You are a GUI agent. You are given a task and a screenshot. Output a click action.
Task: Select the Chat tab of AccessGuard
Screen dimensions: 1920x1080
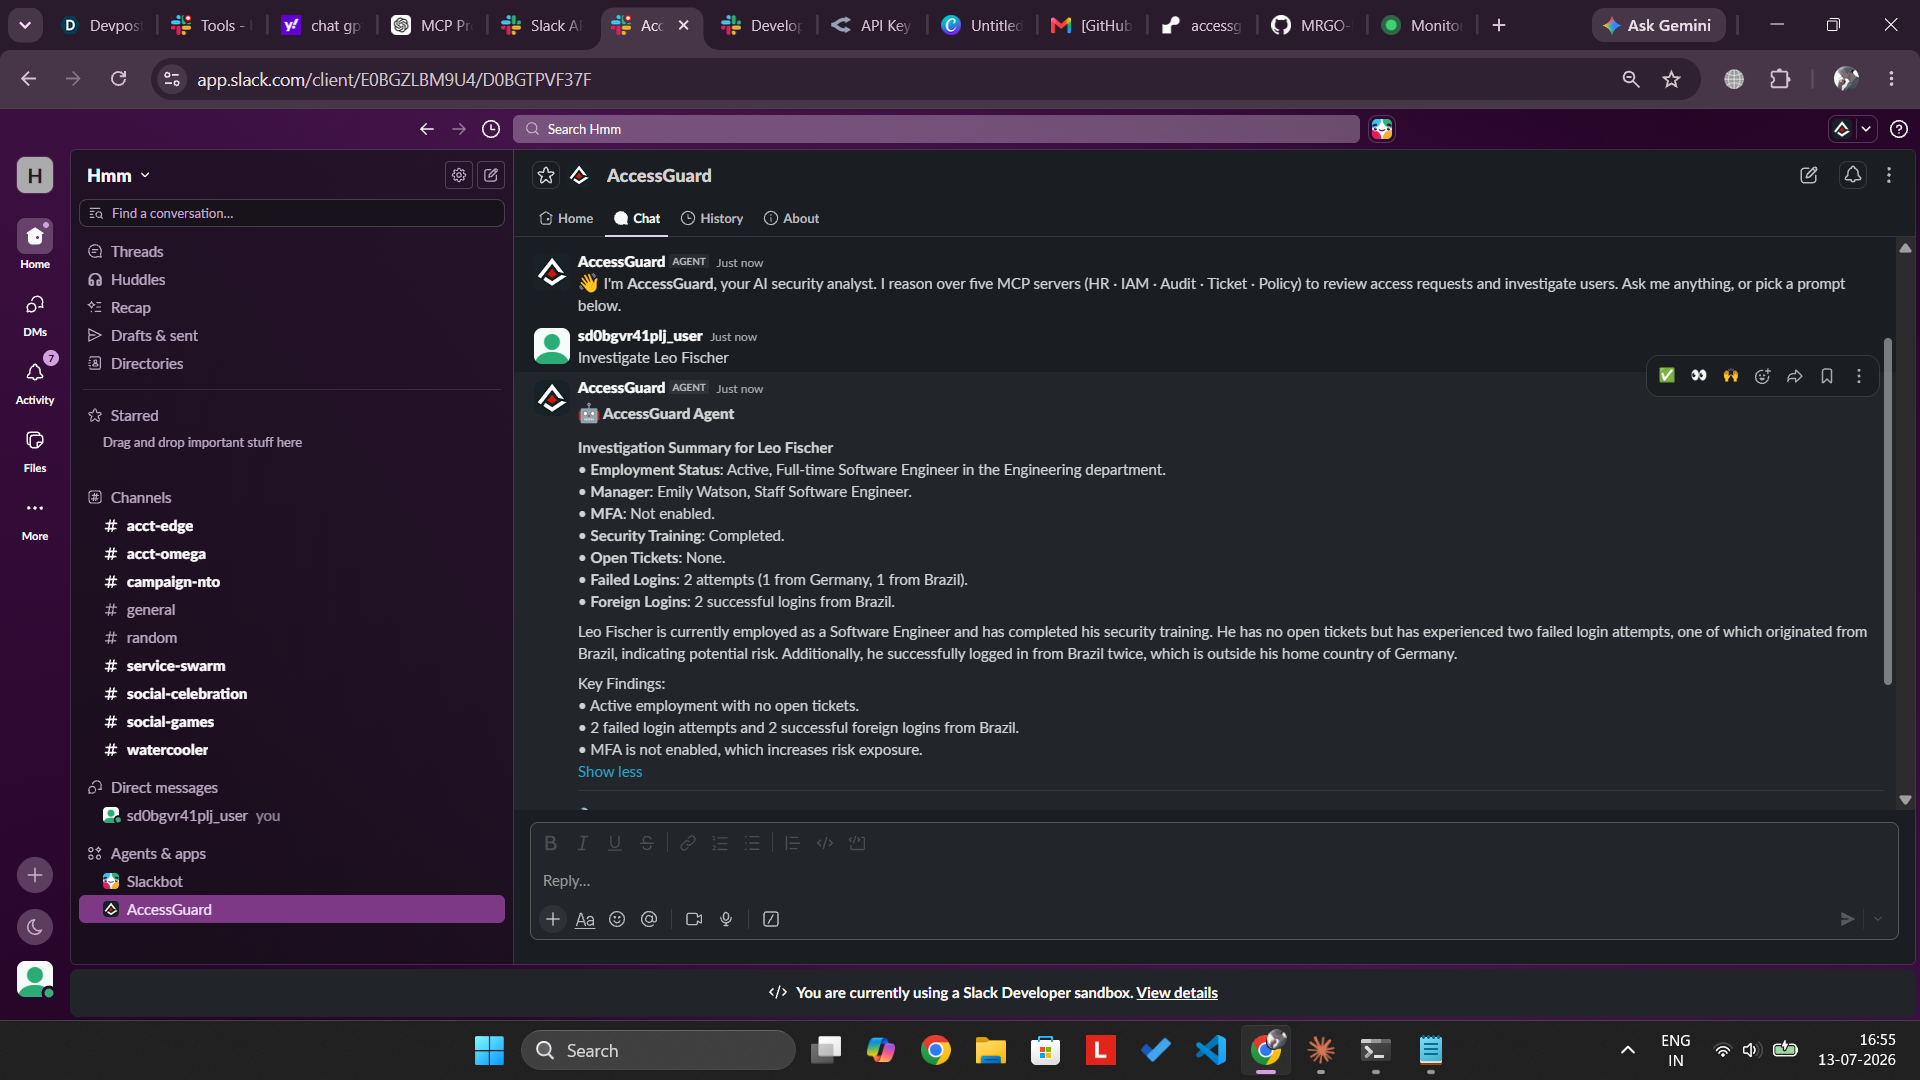(637, 218)
